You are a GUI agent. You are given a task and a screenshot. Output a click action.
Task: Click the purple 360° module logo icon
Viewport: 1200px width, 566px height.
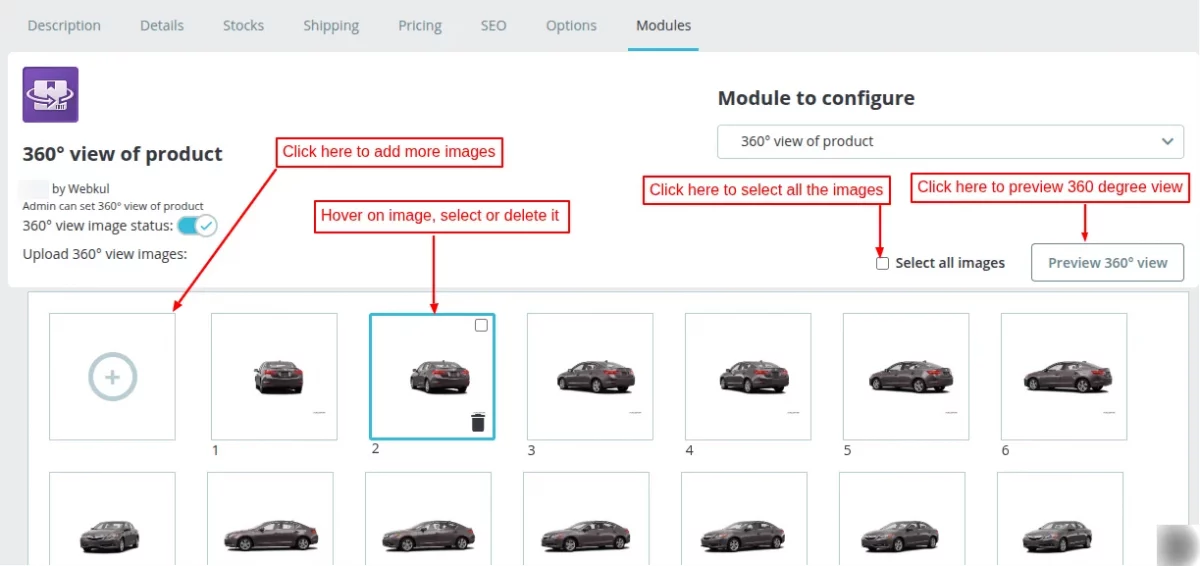click(x=51, y=95)
